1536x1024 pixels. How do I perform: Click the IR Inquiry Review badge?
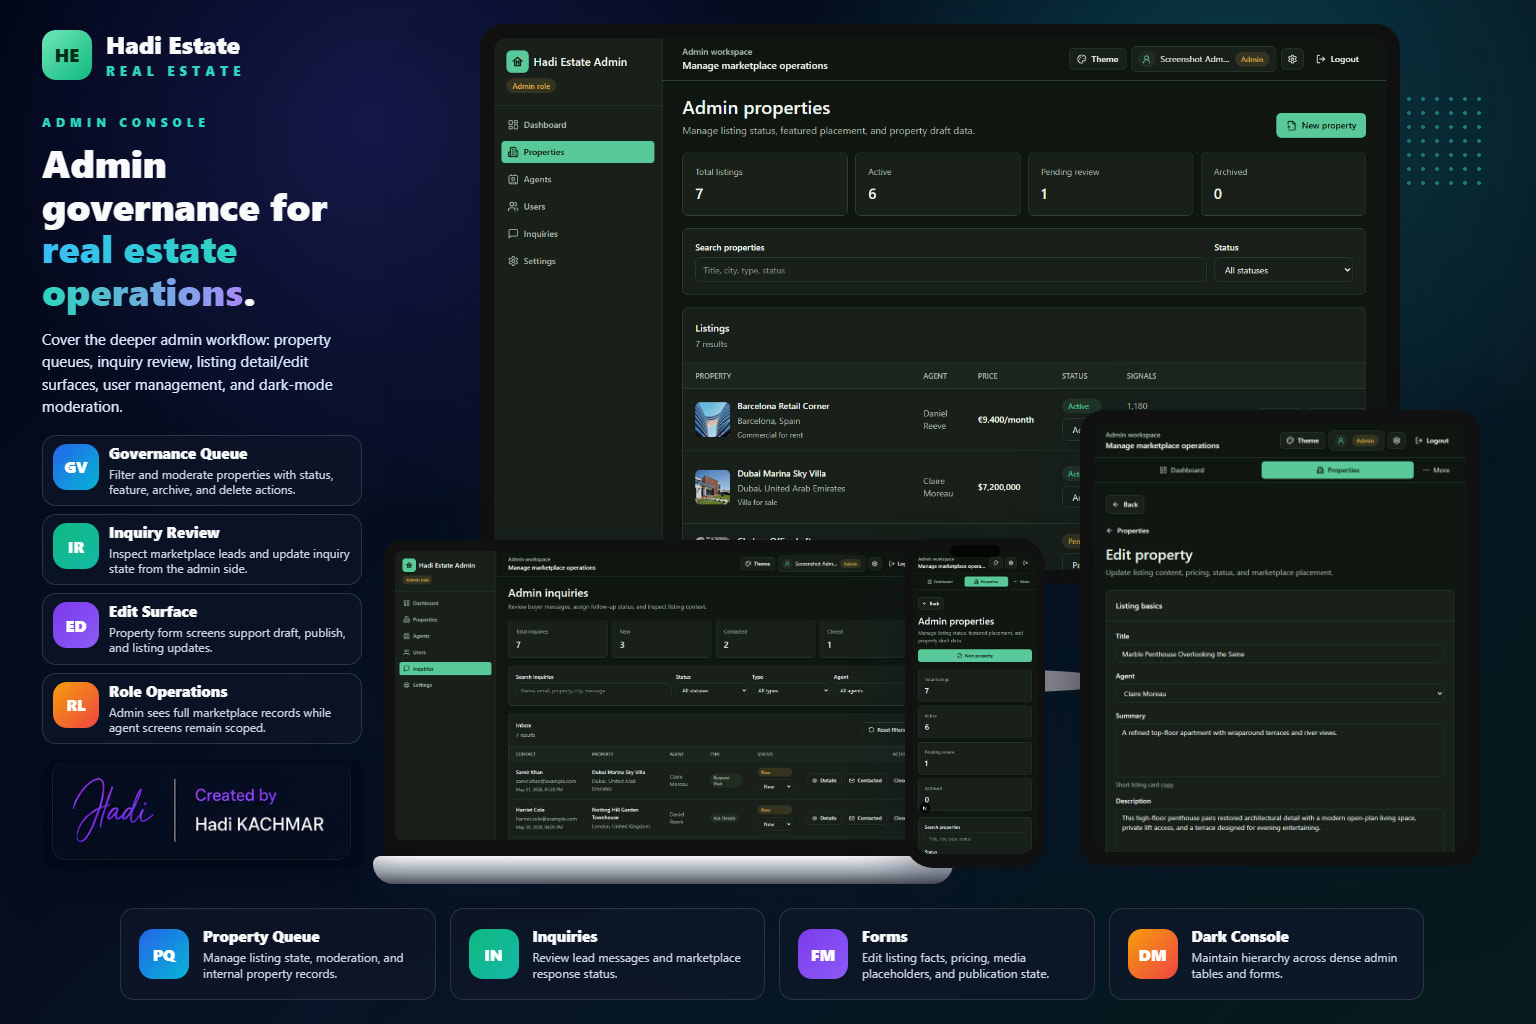coord(76,547)
